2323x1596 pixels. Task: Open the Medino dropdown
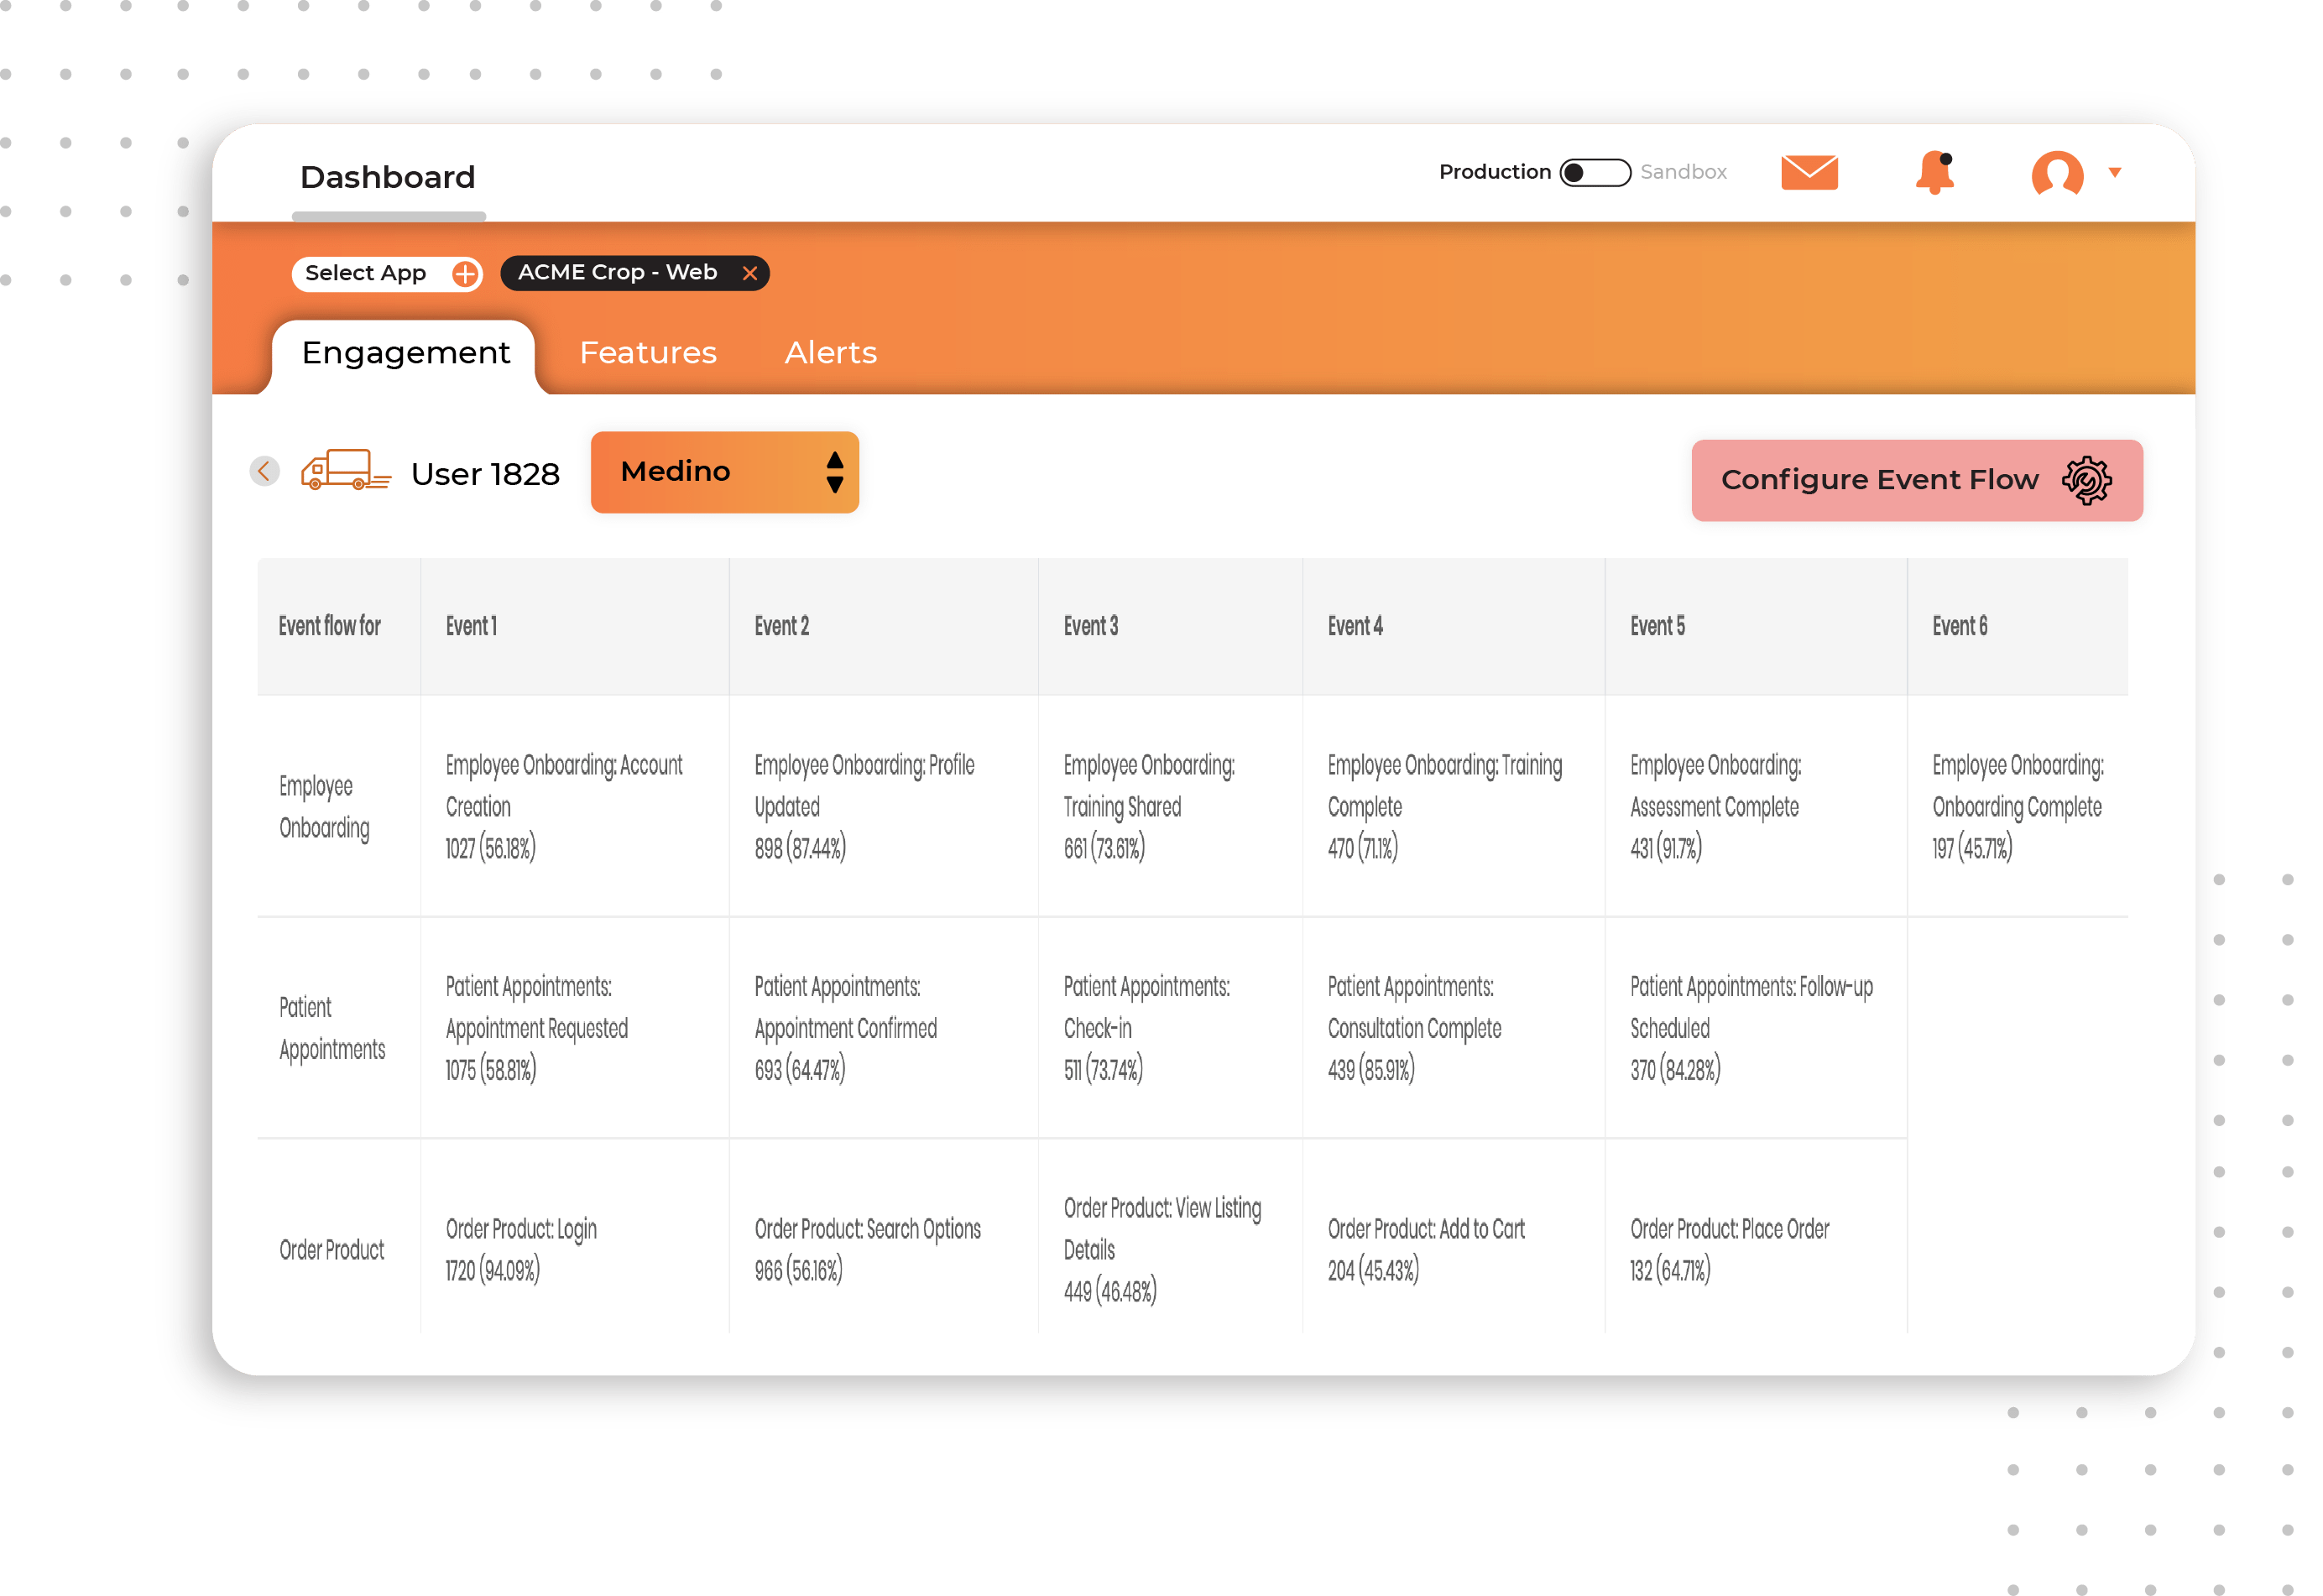coord(724,472)
